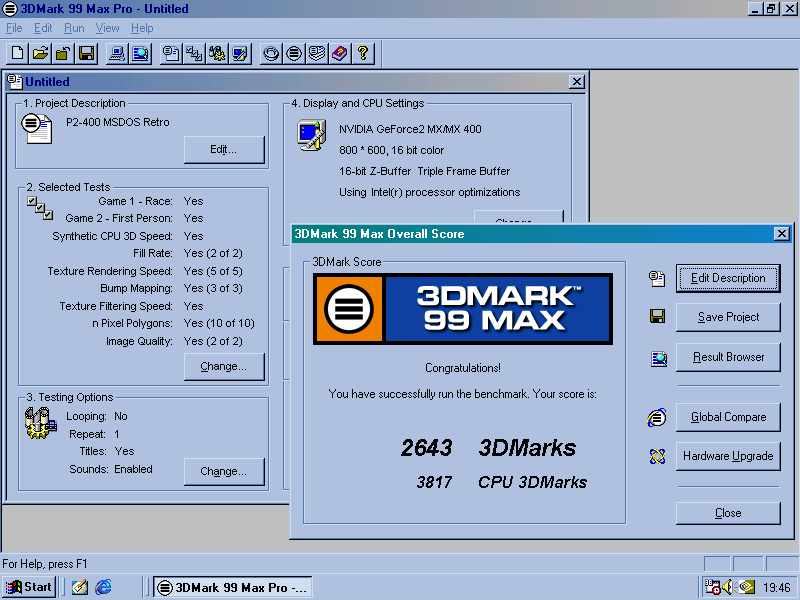This screenshot has width=800, height=600.
Task: Click the P2-400 MSDOS Retro description text
Action: pos(117,122)
